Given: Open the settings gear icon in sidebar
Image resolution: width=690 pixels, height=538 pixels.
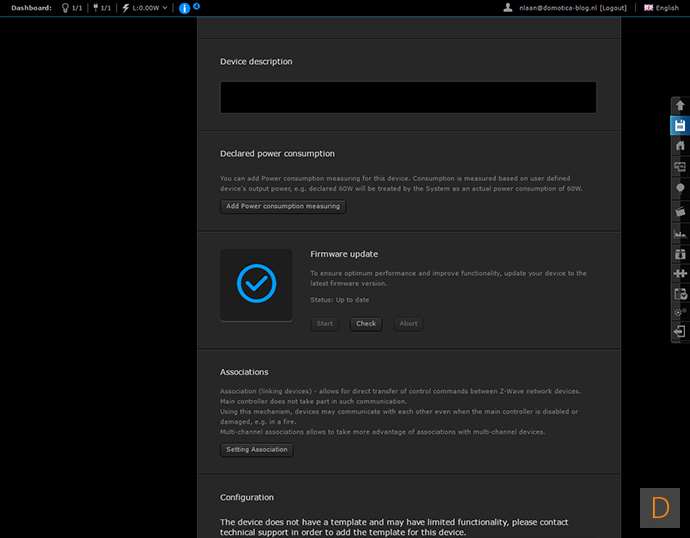Looking at the screenshot, I should pyautogui.click(x=680, y=312).
